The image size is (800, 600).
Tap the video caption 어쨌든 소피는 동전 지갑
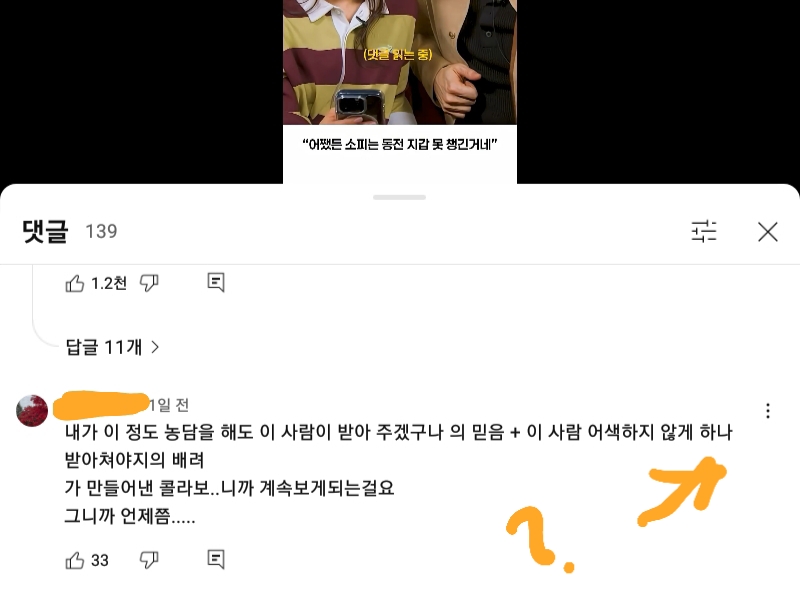[400, 144]
